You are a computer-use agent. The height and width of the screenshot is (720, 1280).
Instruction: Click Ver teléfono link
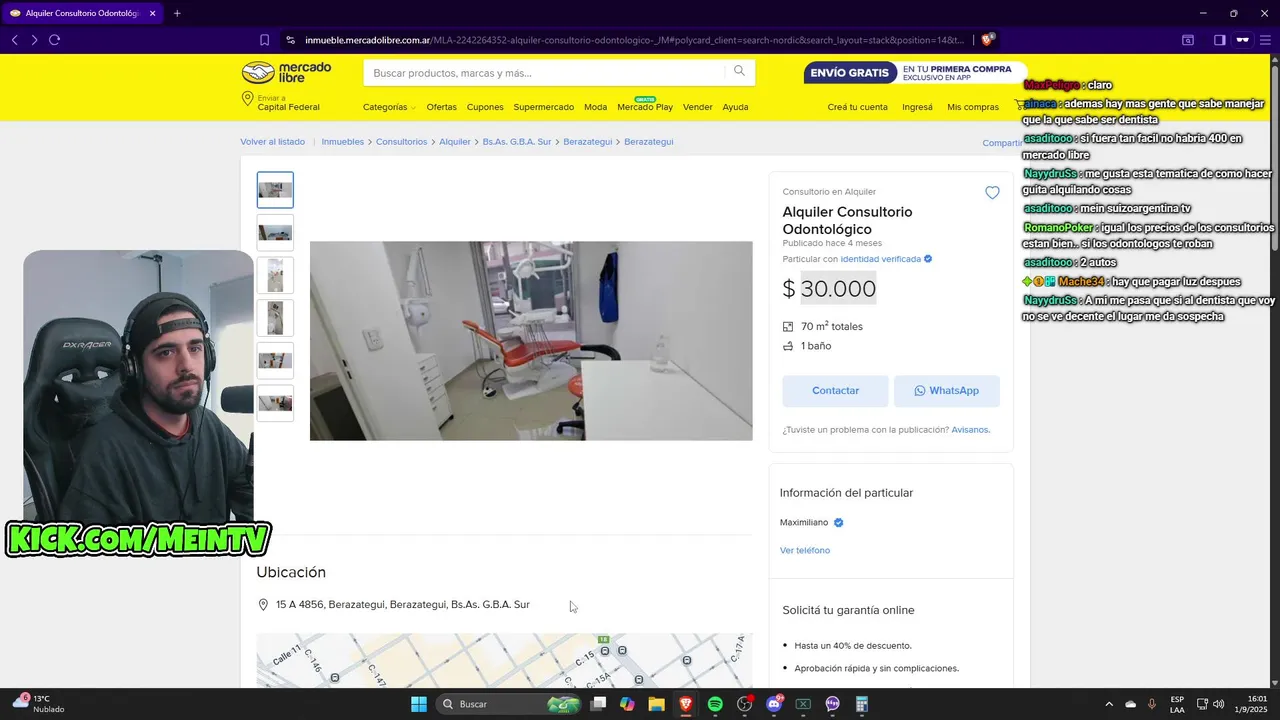805,551
